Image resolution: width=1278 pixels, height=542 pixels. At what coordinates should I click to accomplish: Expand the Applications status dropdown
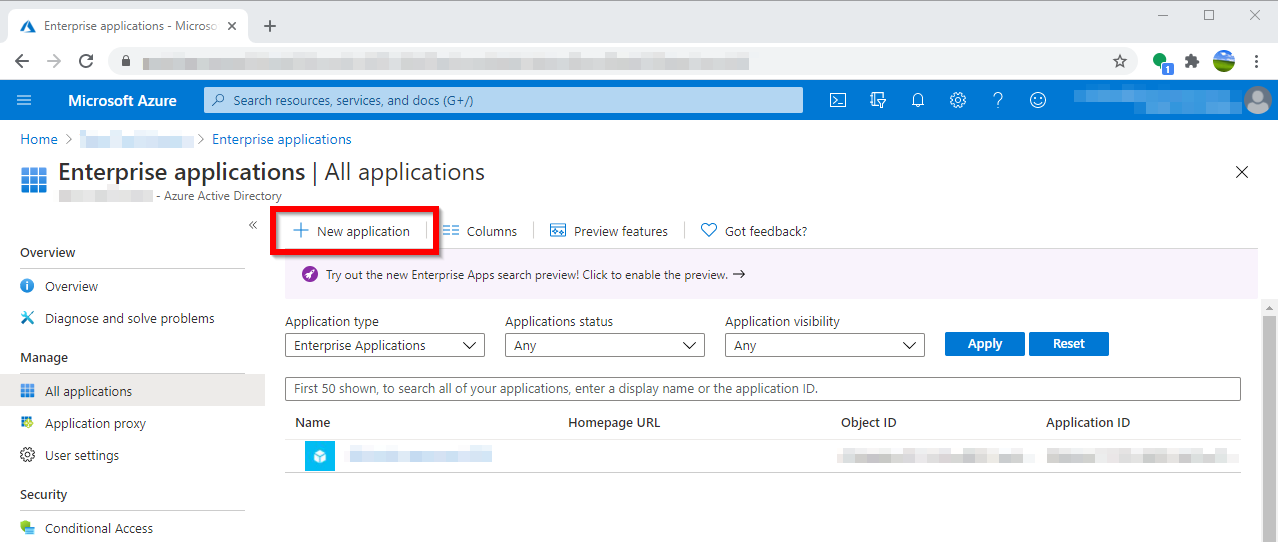(x=604, y=345)
